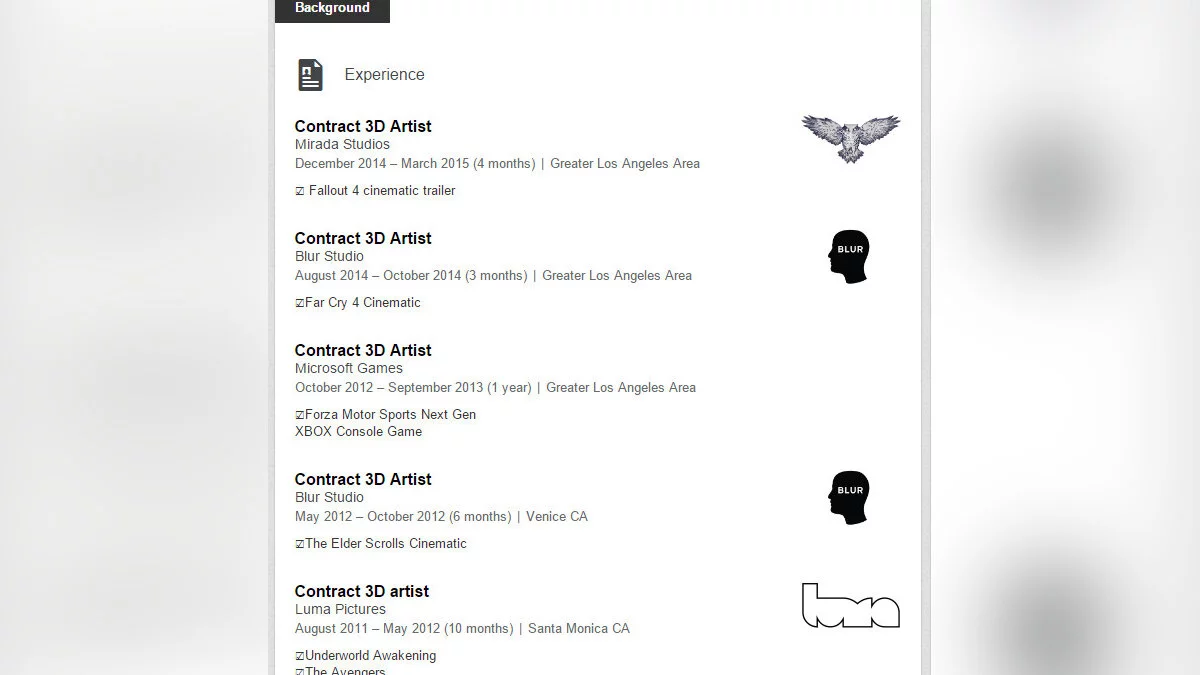Click the Mirada Studios owl logo

pos(850,138)
